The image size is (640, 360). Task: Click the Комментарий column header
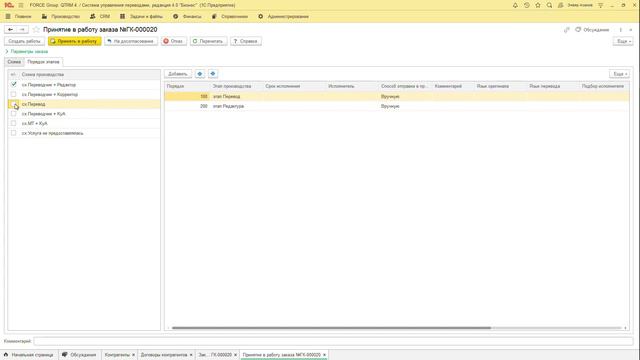pyautogui.click(x=453, y=87)
